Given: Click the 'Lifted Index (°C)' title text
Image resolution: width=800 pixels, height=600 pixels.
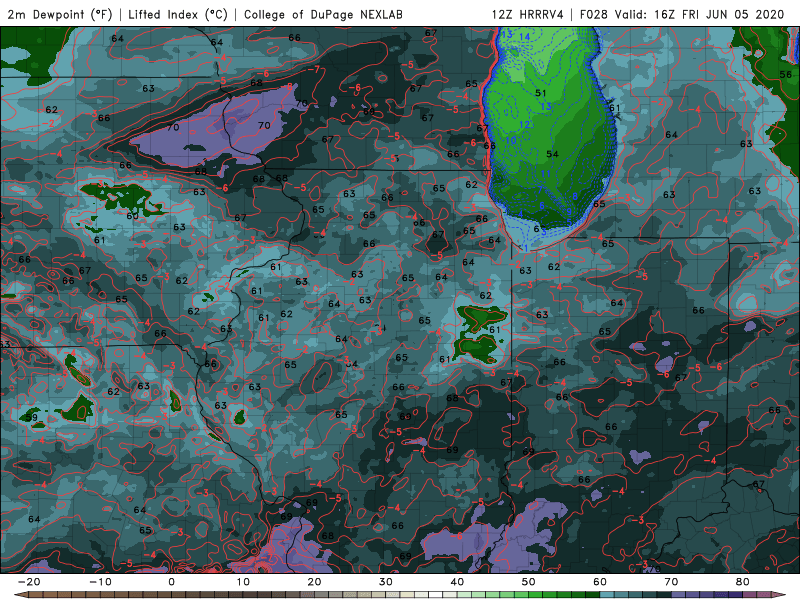Looking at the screenshot, I should (178, 14).
